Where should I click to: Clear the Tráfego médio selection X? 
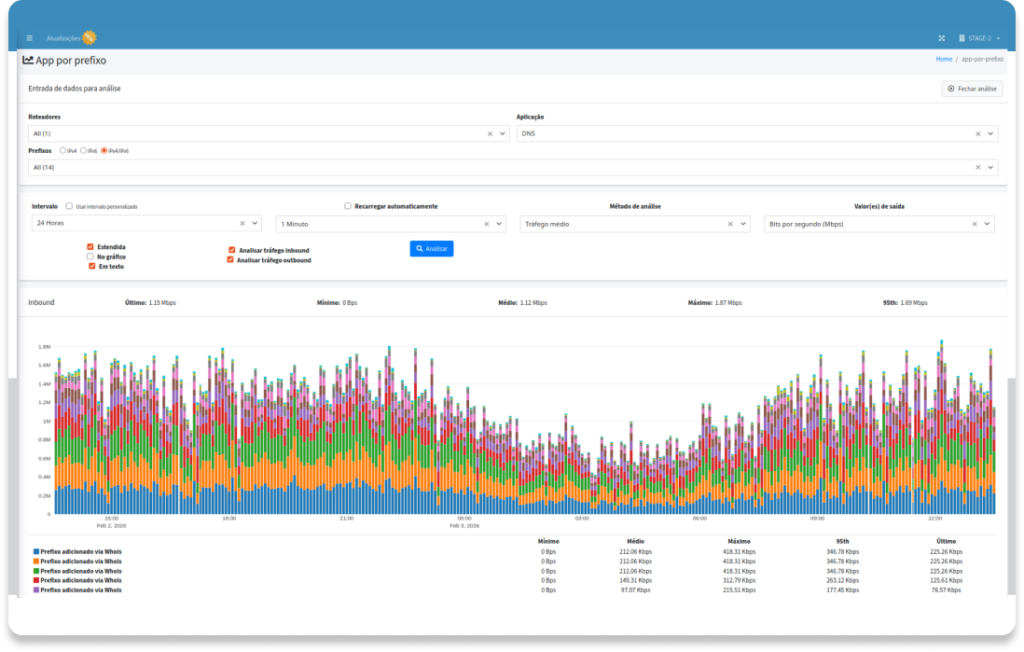point(730,224)
